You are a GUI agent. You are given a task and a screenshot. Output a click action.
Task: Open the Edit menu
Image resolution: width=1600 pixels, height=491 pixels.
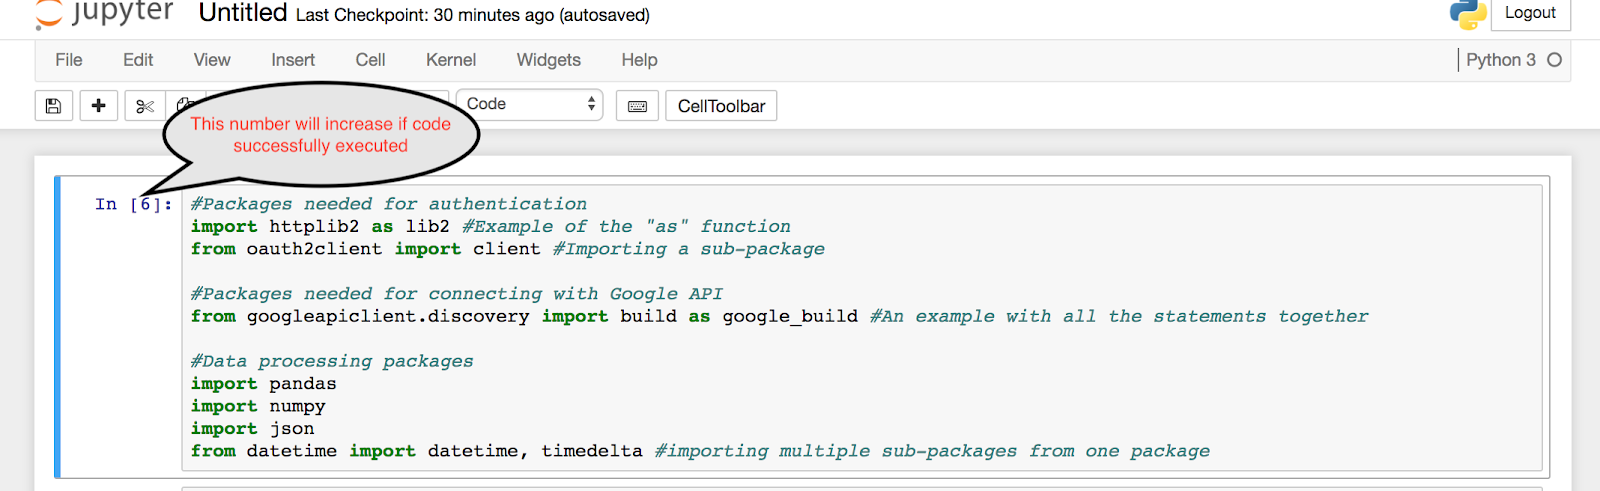[138, 60]
